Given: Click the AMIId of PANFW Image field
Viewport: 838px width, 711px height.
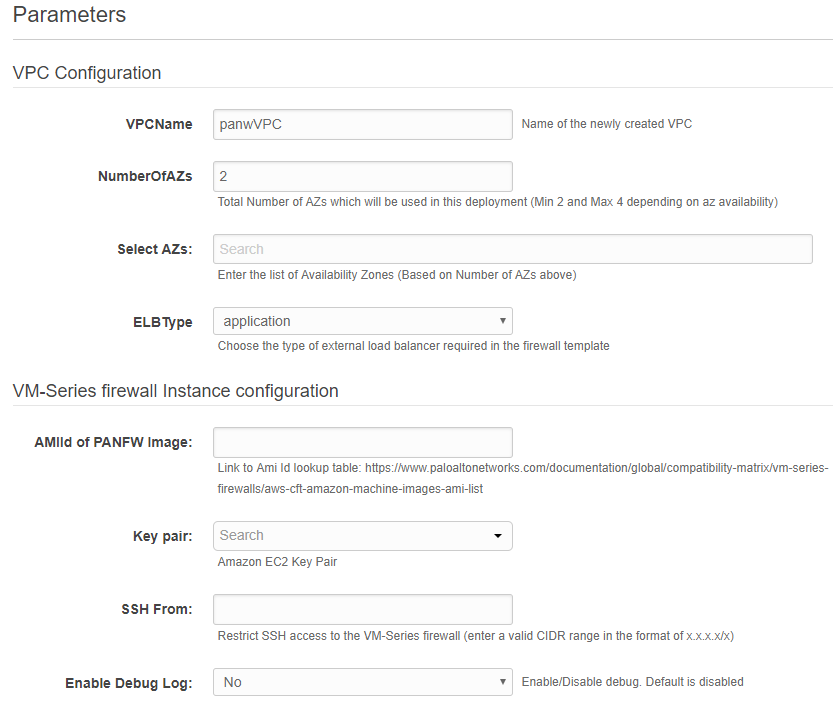Looking at the screenshot, I should click(x=362, y=442).
